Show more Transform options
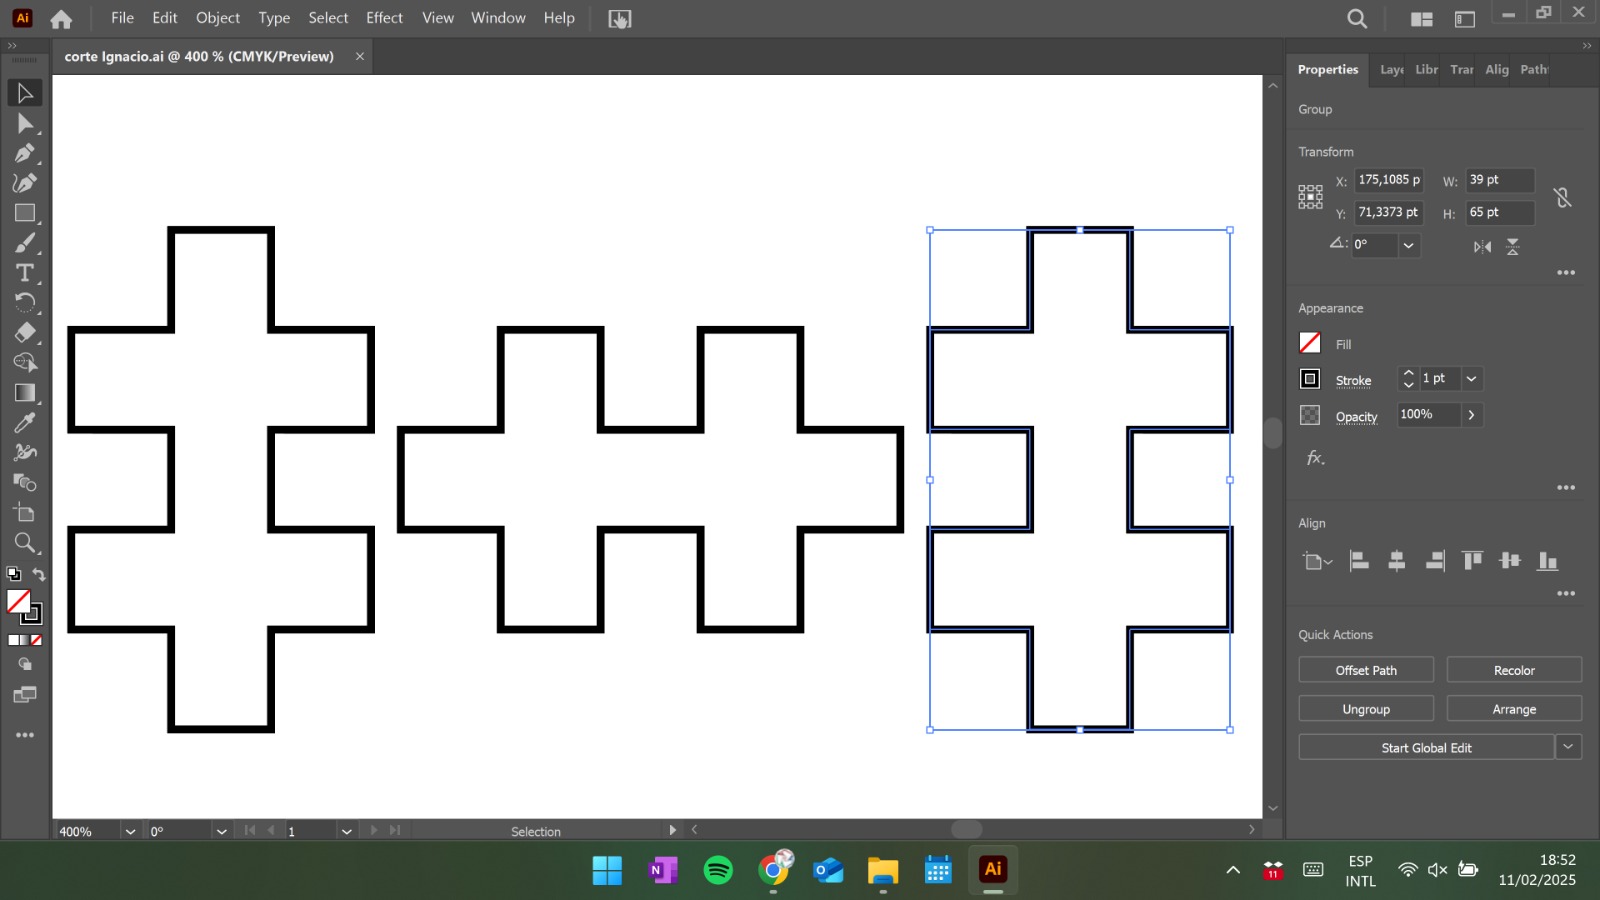This screenshot has width=1600, height=900. coord(1566,273)
